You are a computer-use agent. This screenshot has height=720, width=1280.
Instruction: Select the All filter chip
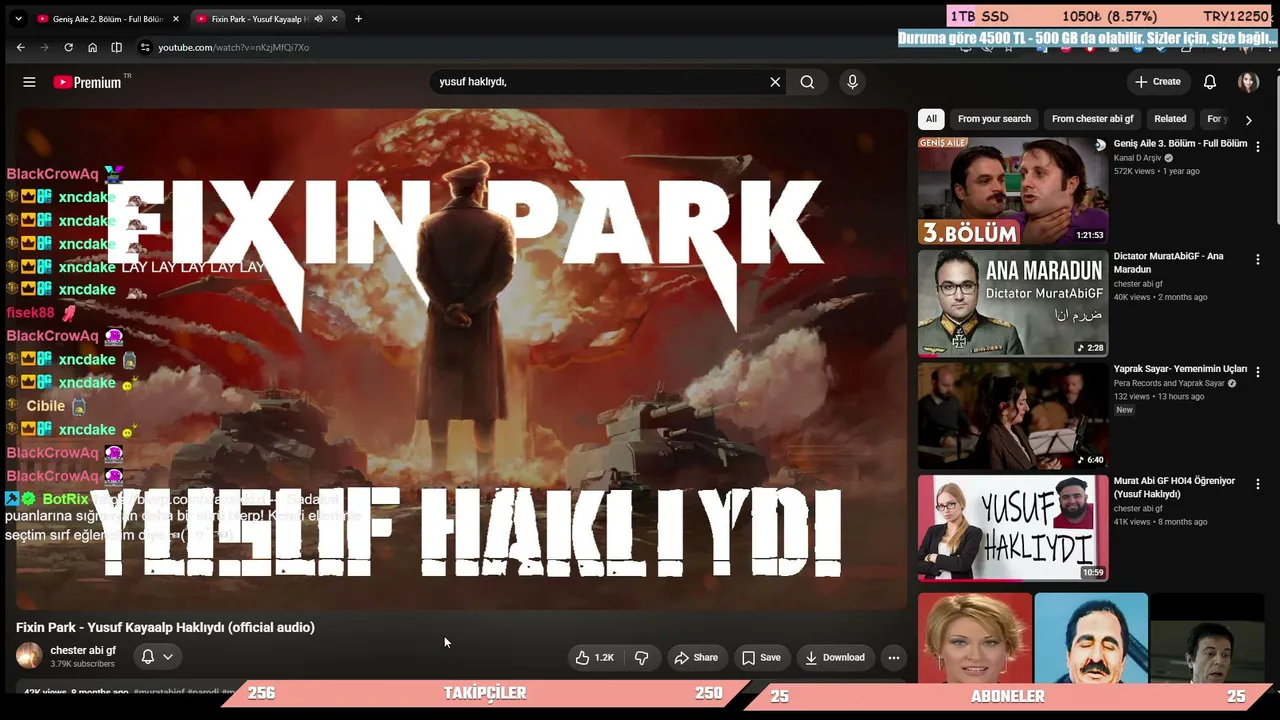(931, 119)
